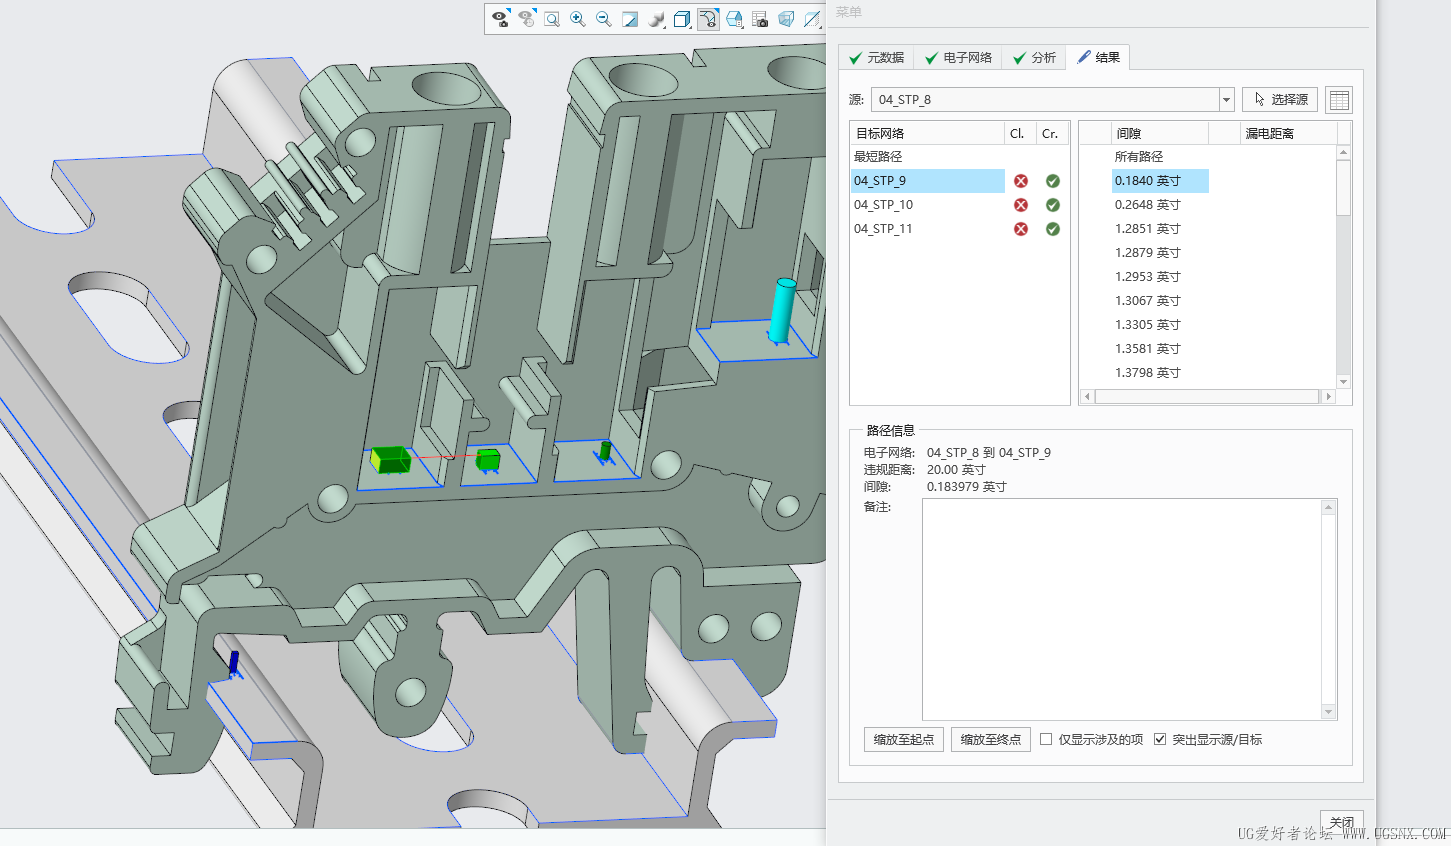Click the Cl. column header

[1020, 133]
